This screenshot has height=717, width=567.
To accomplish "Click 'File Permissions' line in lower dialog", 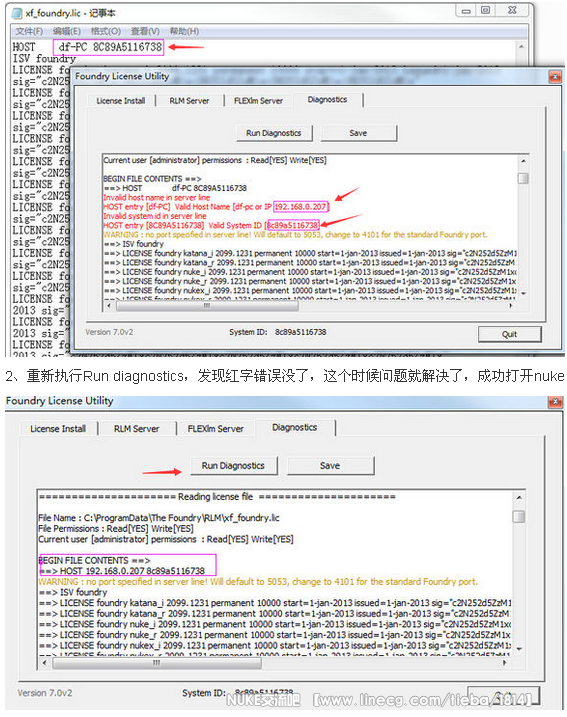I will pyautogui.click(x=116, y=529).
